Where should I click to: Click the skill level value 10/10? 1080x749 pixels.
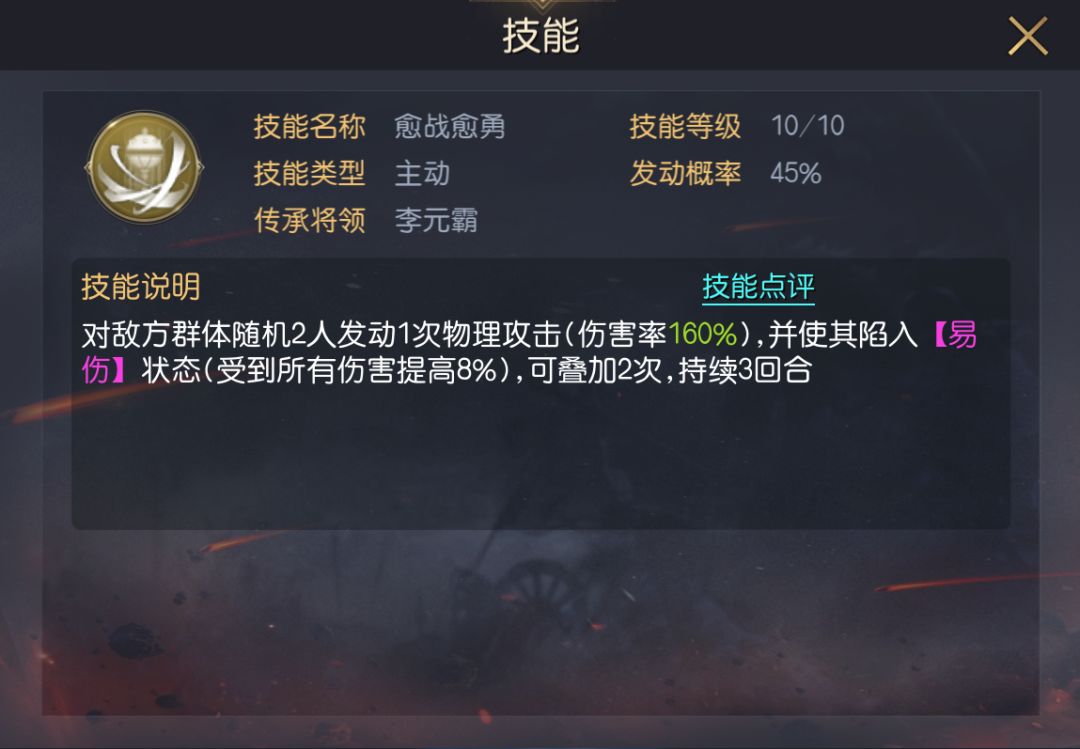click(x=807, y=126)
